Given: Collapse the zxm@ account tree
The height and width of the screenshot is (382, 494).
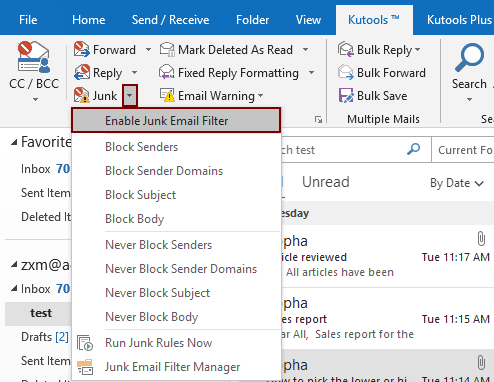Looking at the screenshot, I should (x=14, y=265).
